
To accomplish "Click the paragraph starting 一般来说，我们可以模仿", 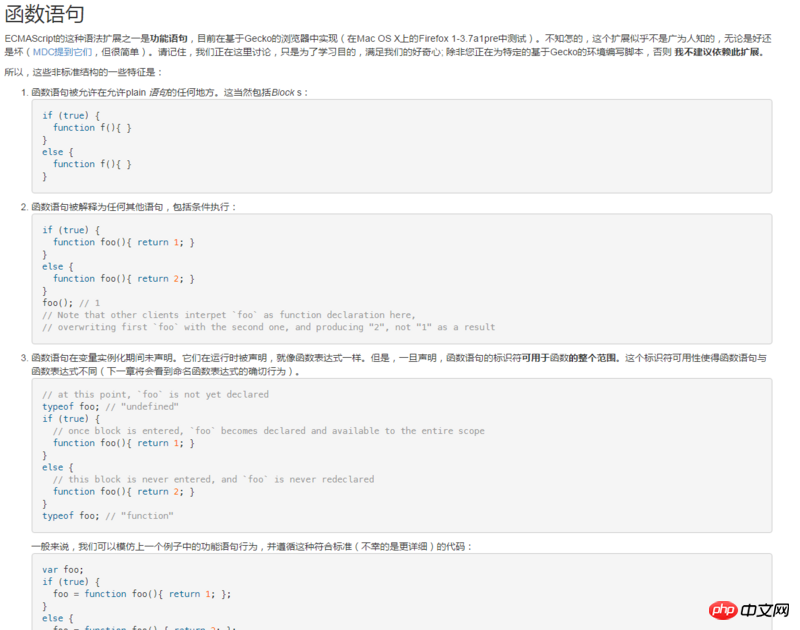I will click(253, 546).
